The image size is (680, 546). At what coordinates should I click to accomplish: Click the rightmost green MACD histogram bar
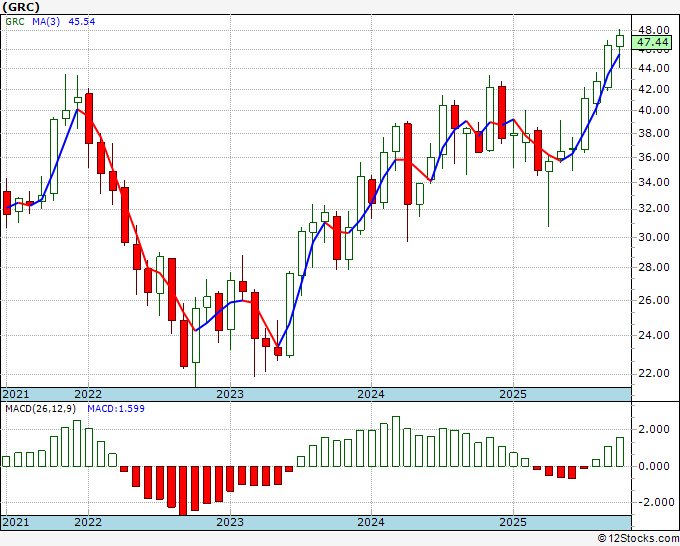point(620,452)
